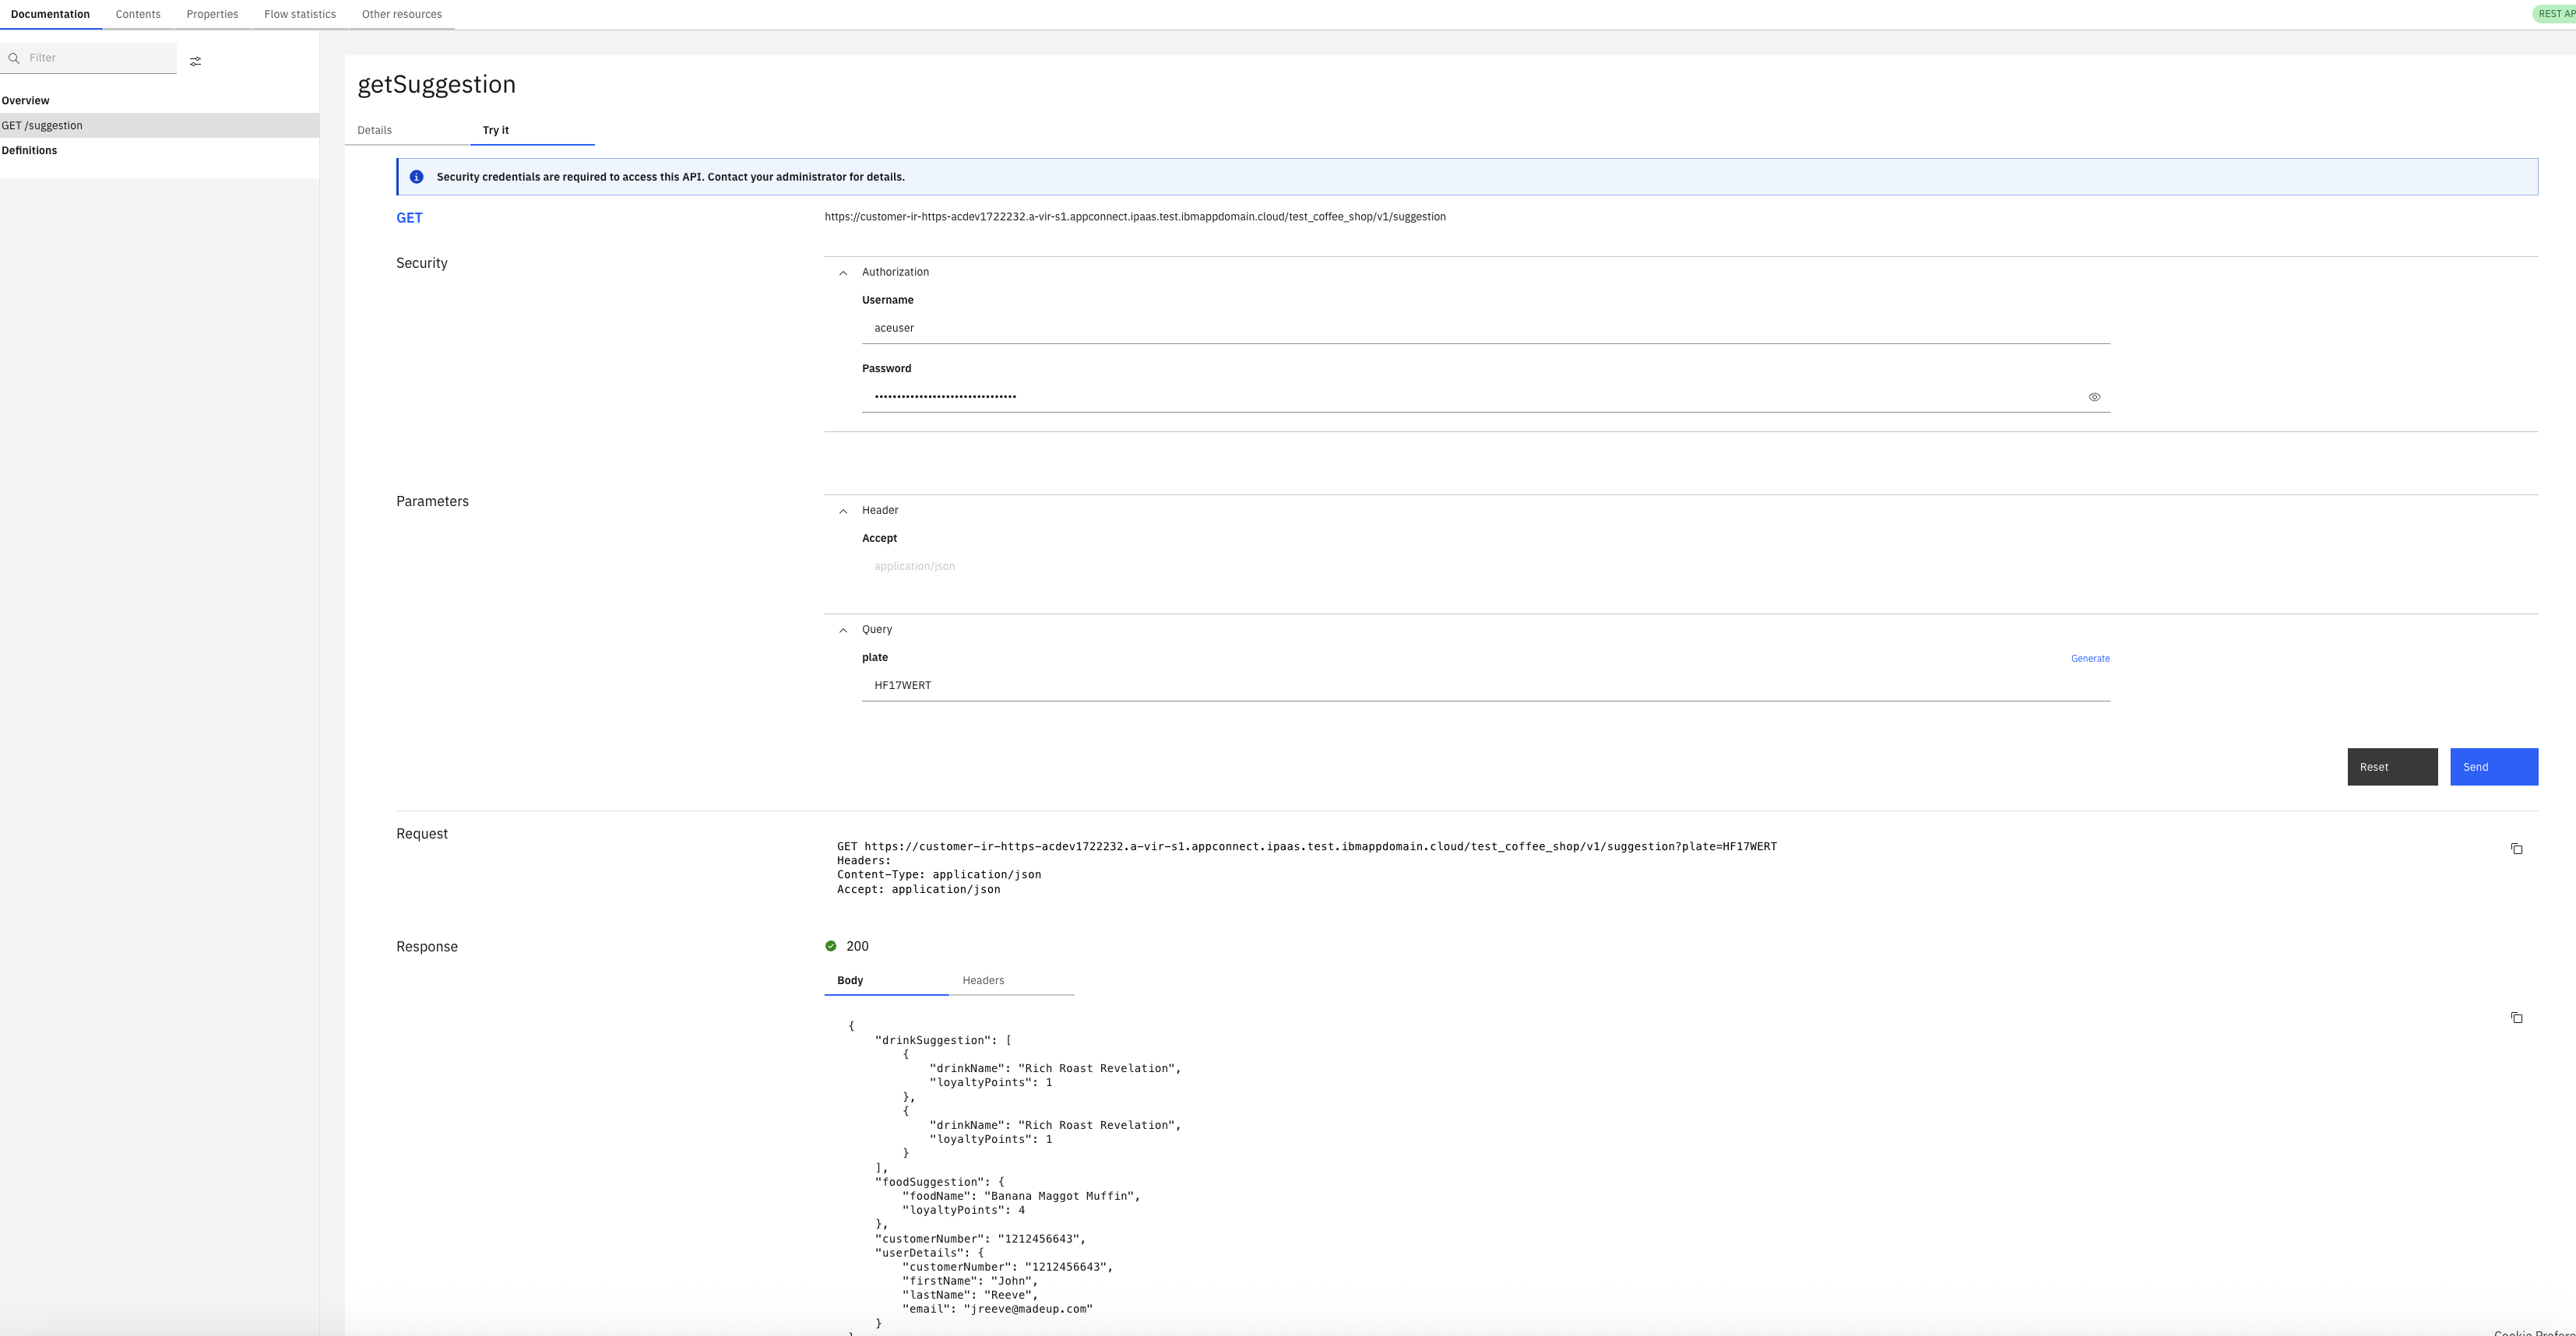Click the green 200 status check icon
The image size is (2576, 1336).
tap(830, 946)
